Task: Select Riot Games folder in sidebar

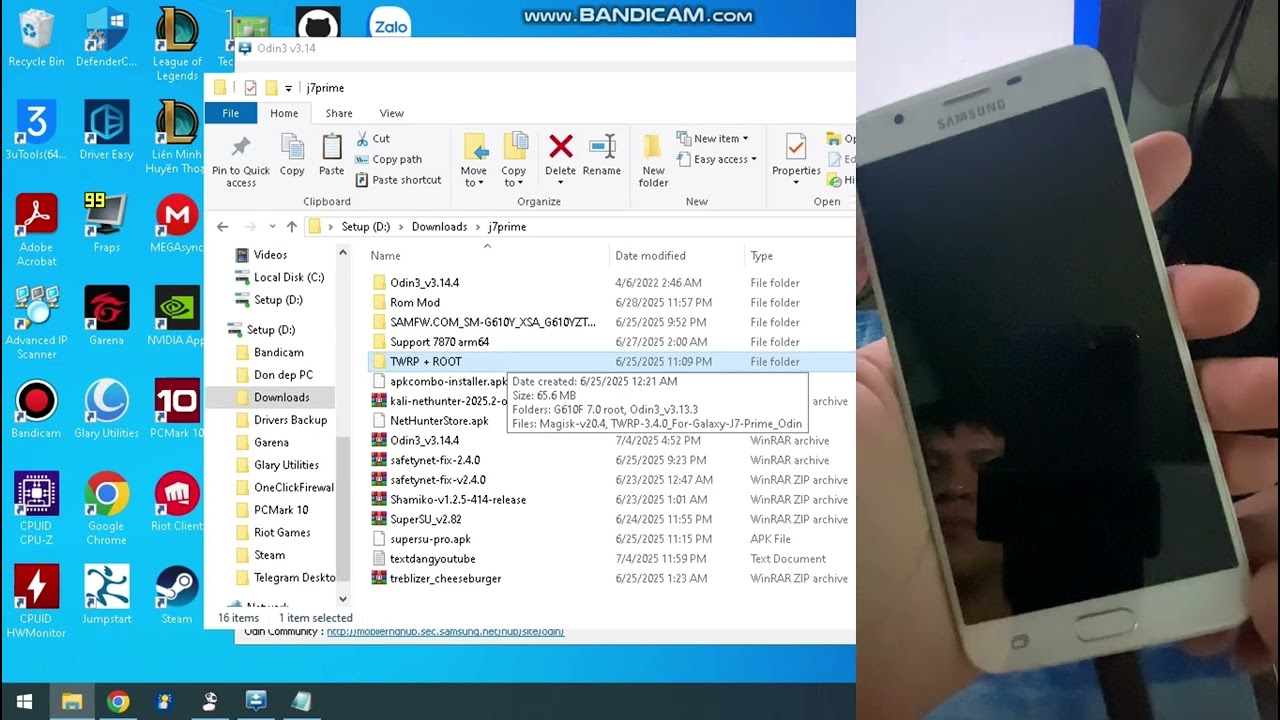Action: point(282,532)
